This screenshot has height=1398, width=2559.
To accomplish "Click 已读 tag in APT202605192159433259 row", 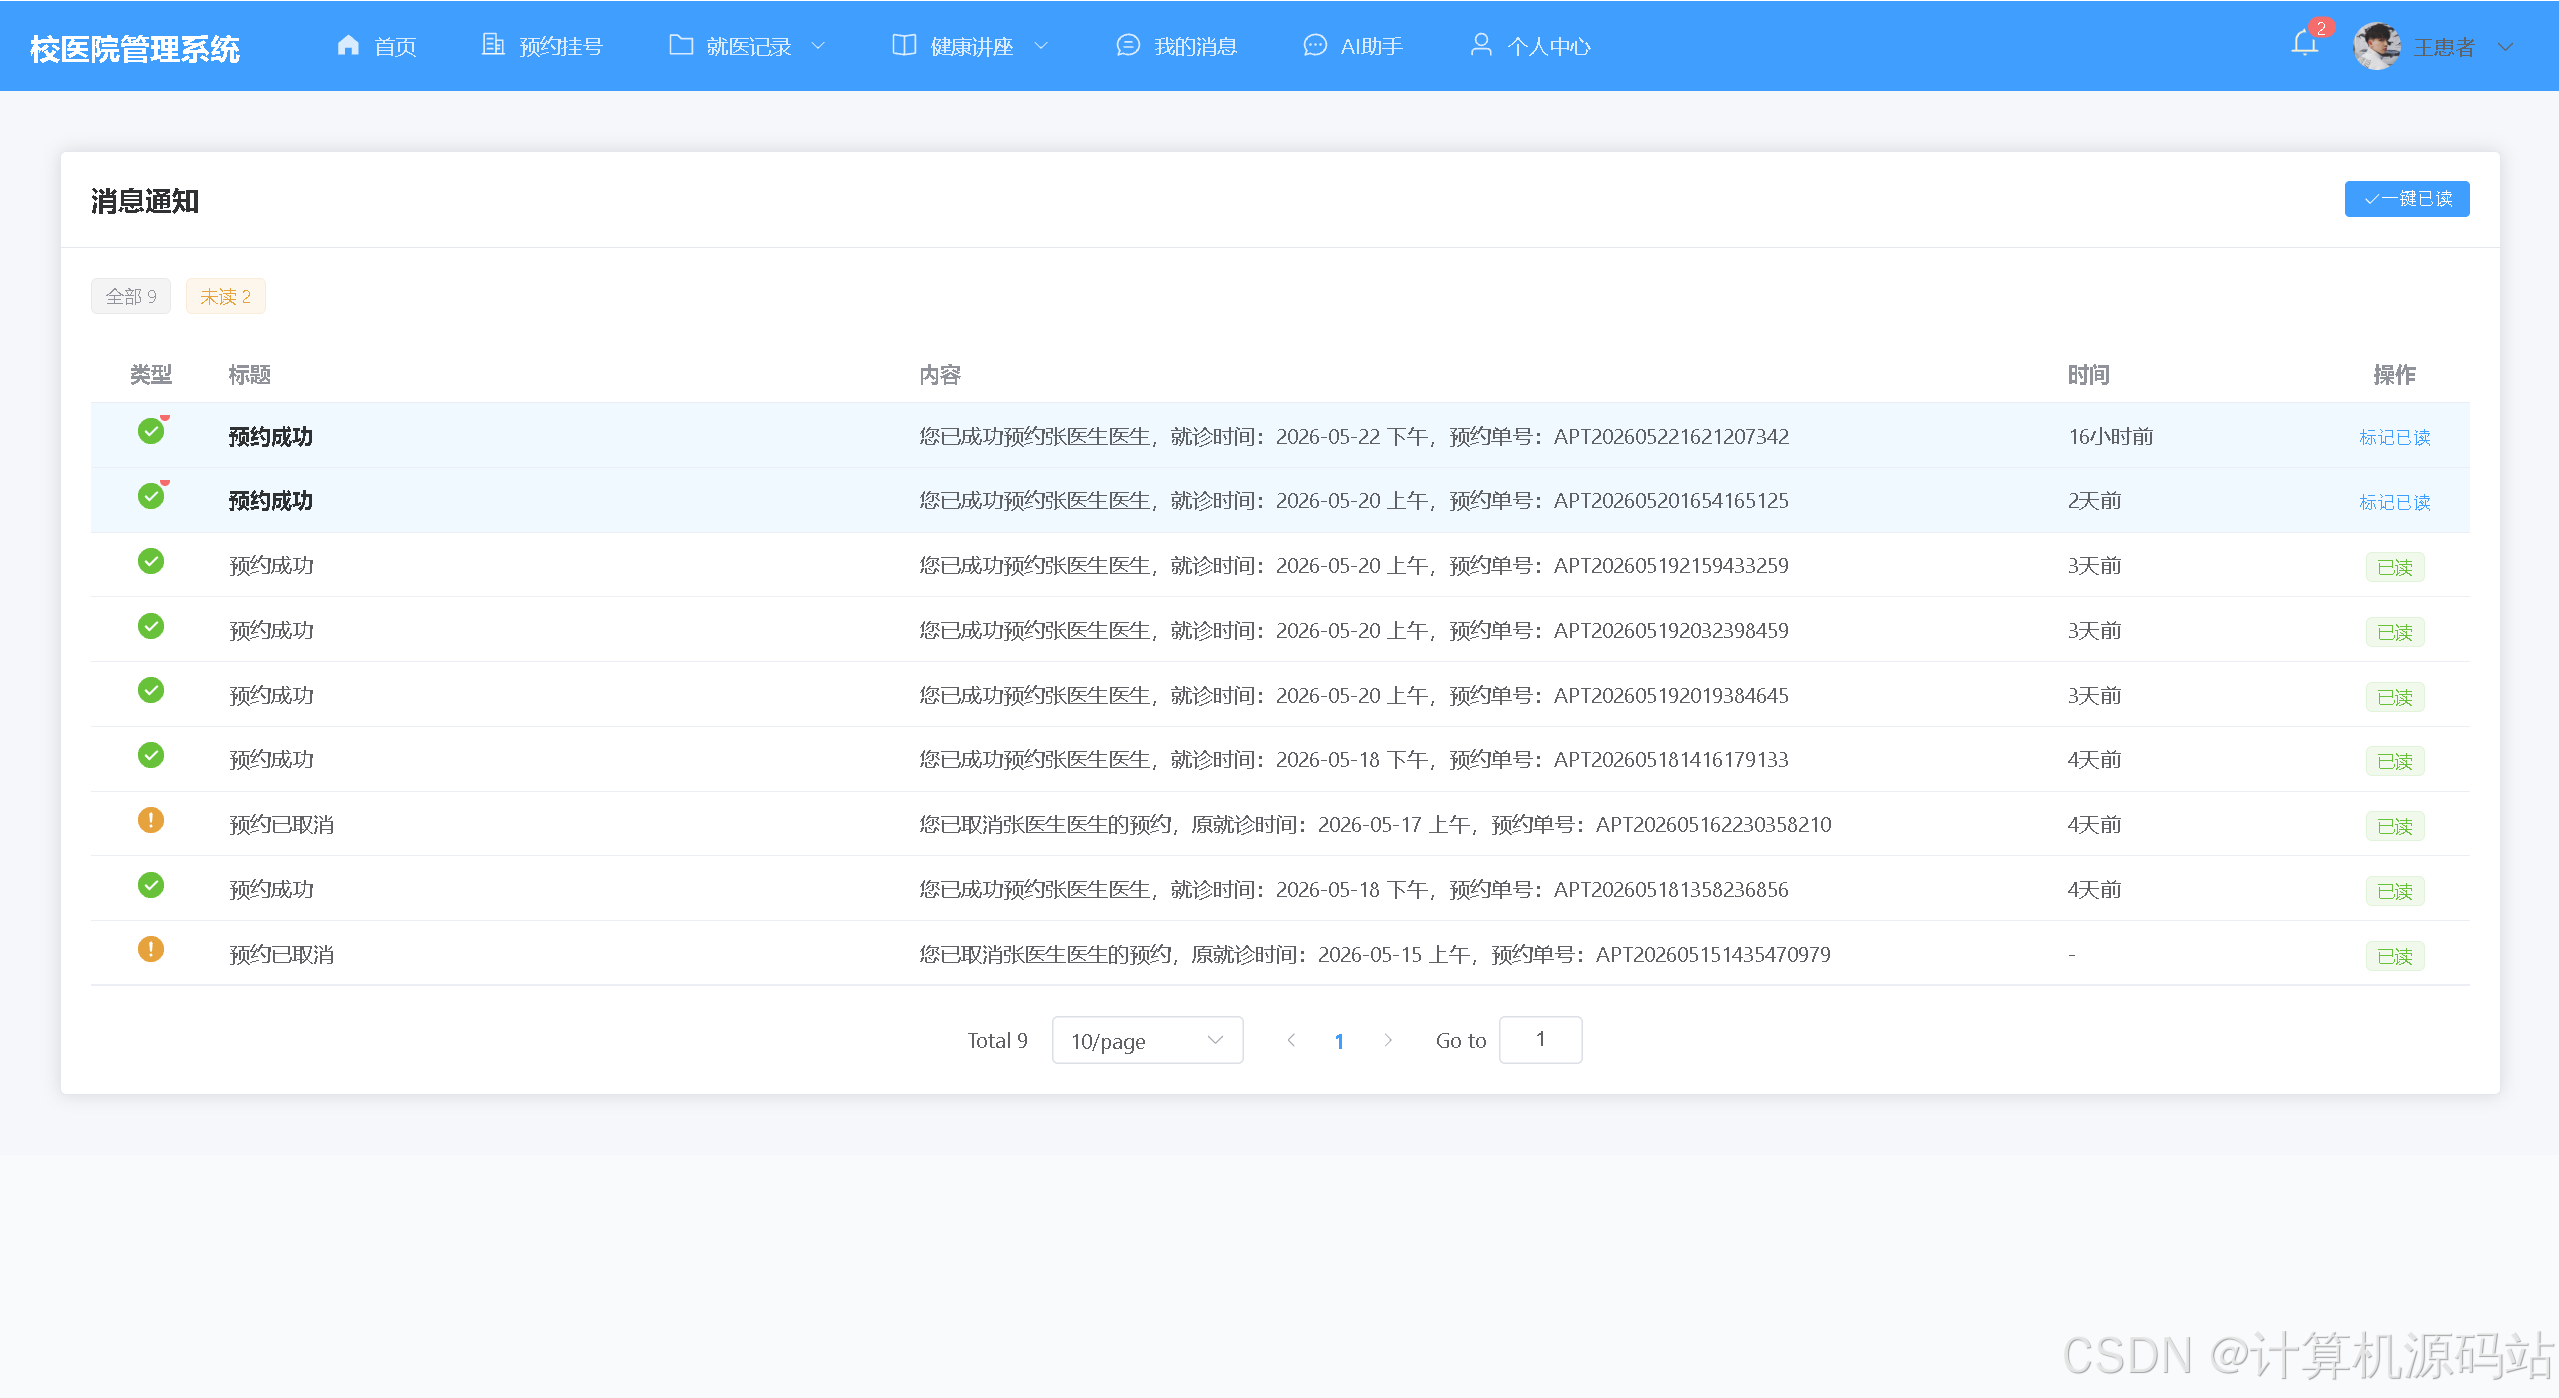I will 2395,567.
